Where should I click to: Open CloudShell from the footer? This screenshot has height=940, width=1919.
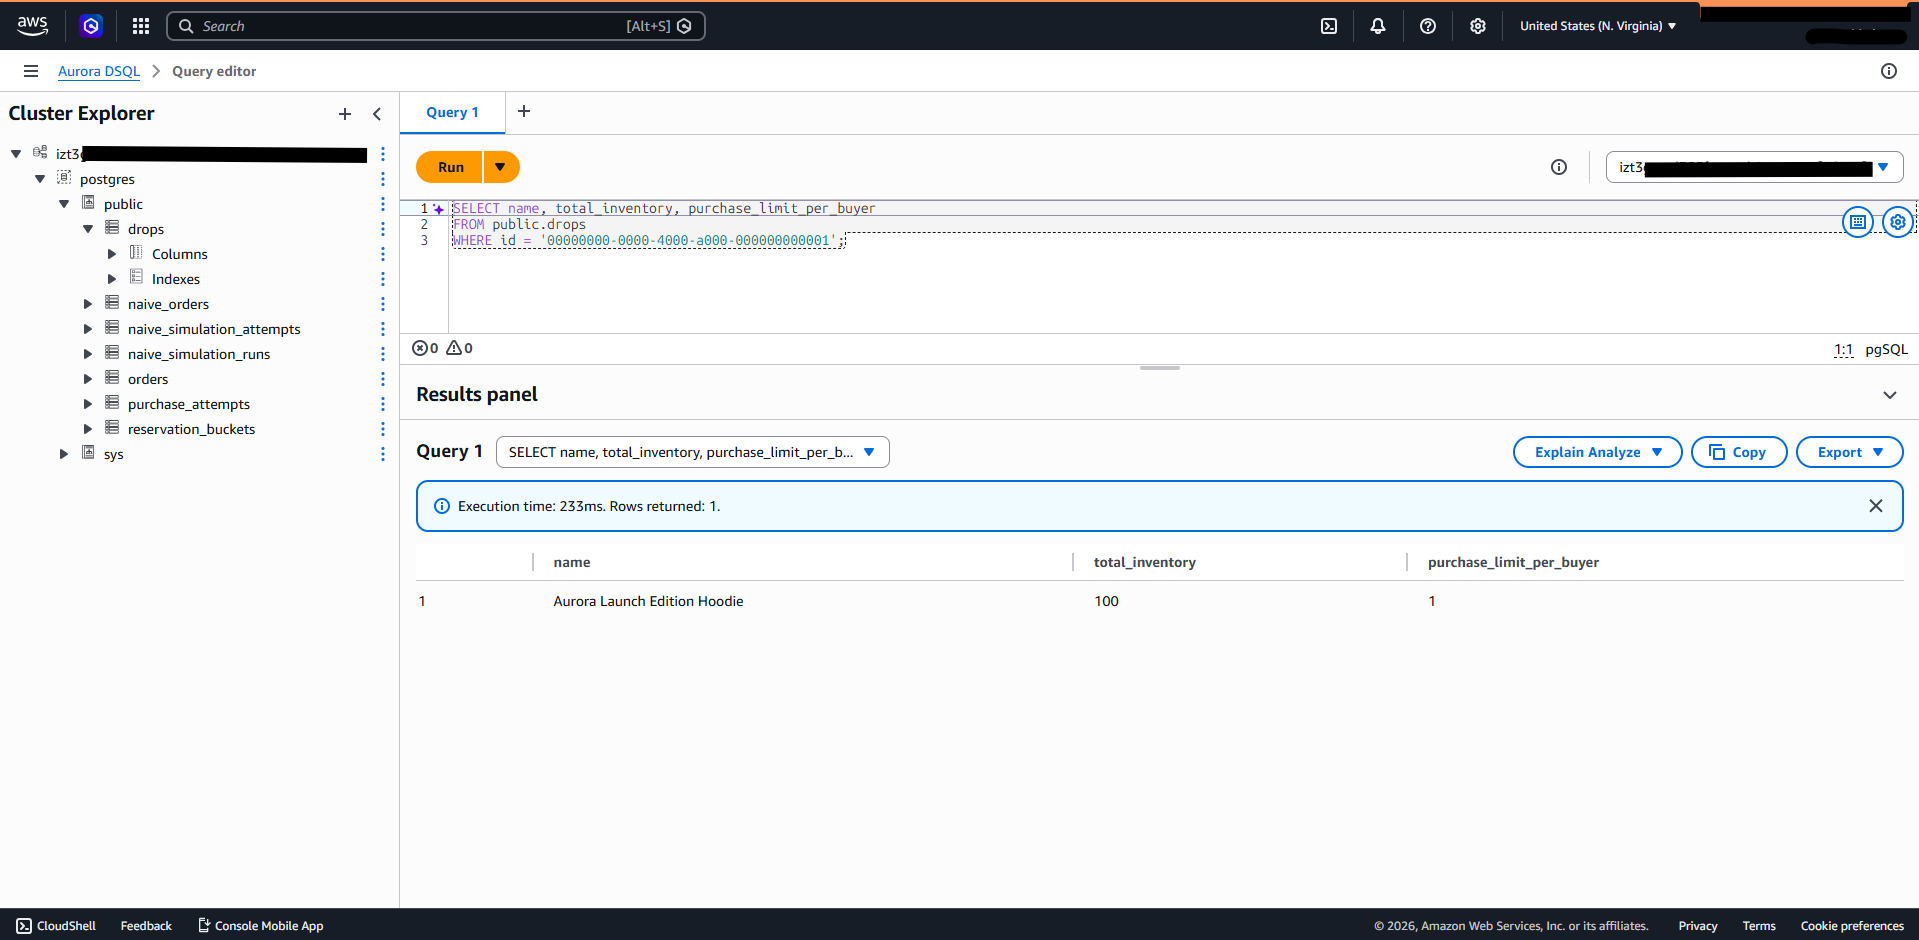click(x=56, y=926)
